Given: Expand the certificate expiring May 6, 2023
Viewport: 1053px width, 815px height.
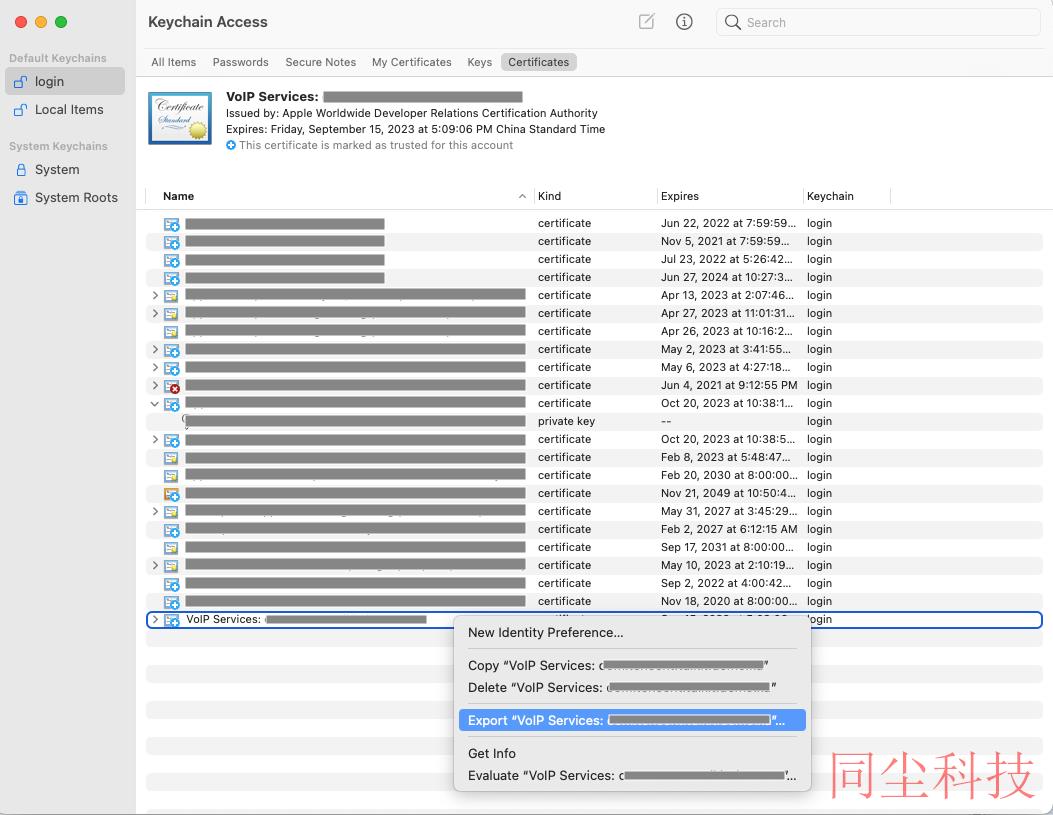Looking at the screenshot, I should [x=155, y=368].
